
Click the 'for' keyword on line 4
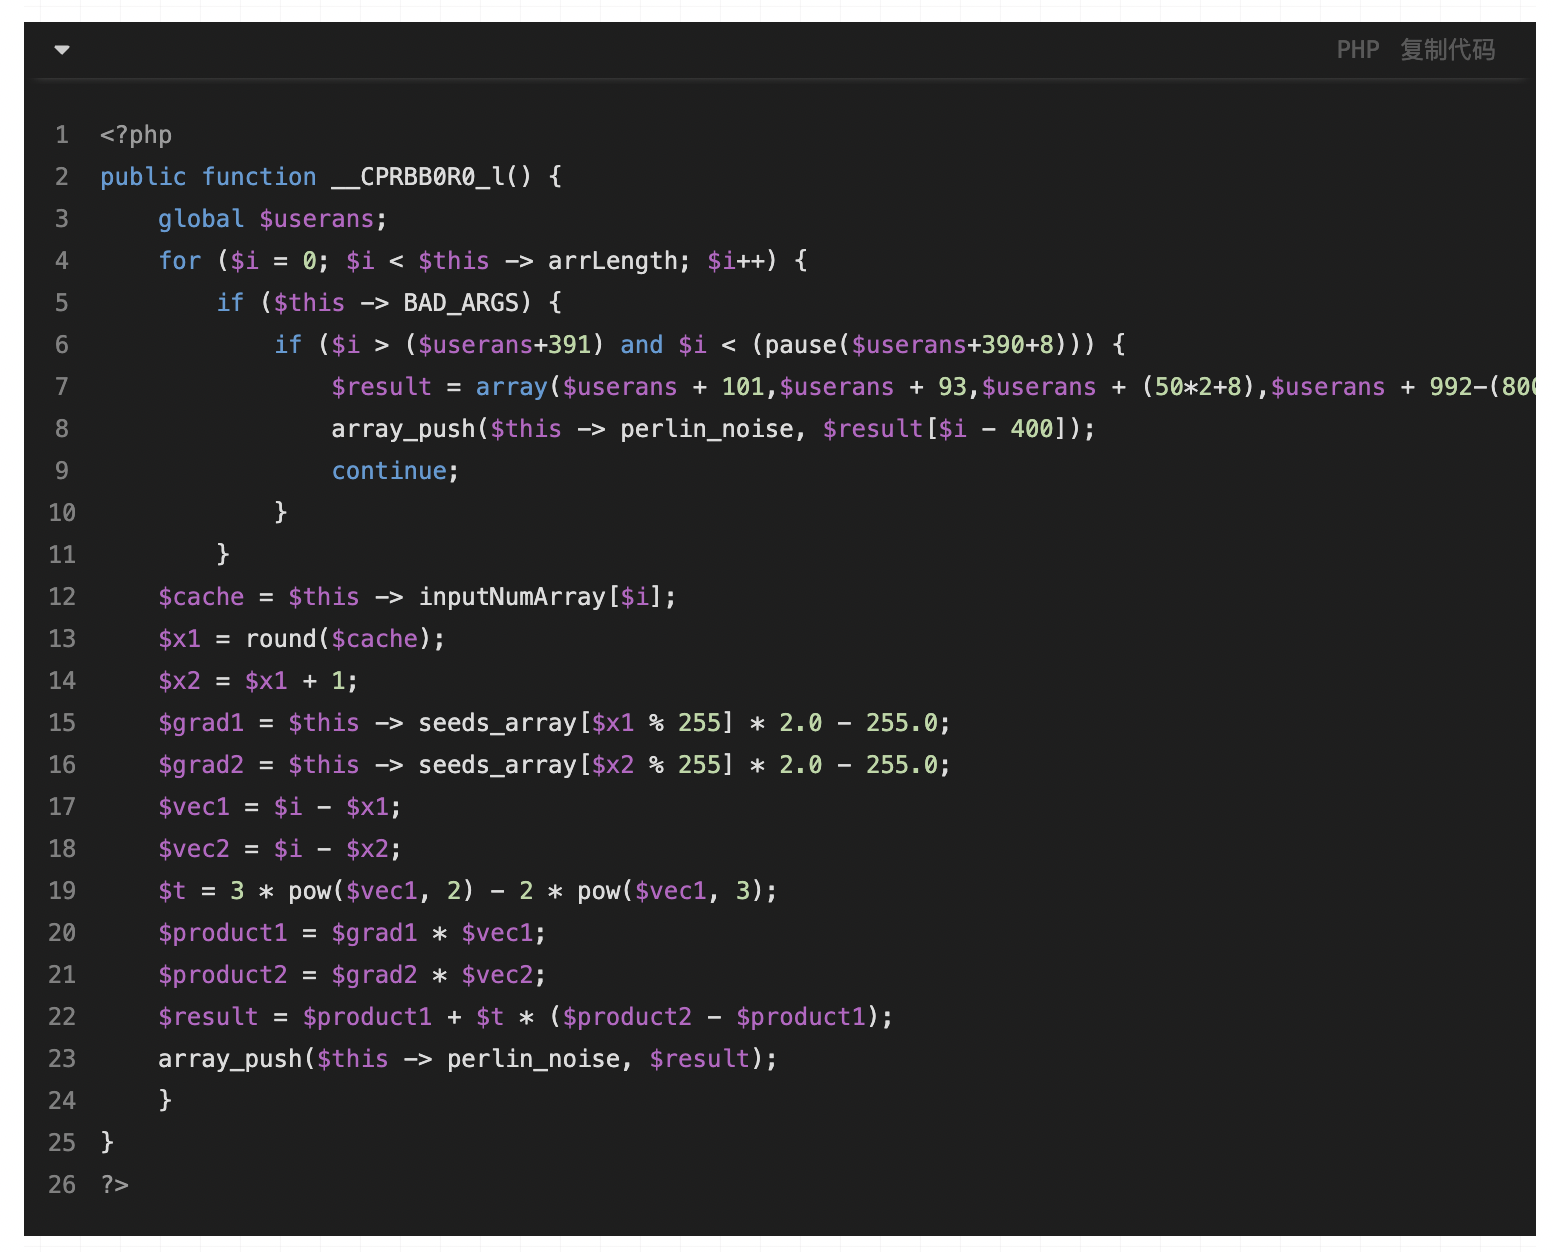180,261
